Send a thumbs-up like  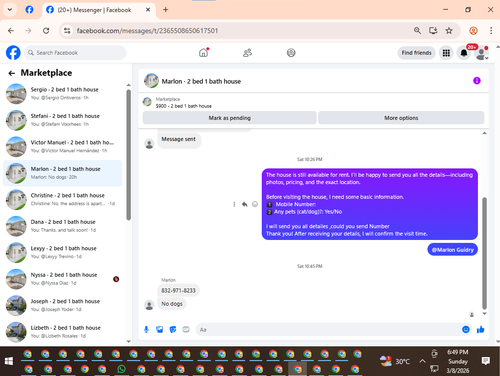point(480,330)
